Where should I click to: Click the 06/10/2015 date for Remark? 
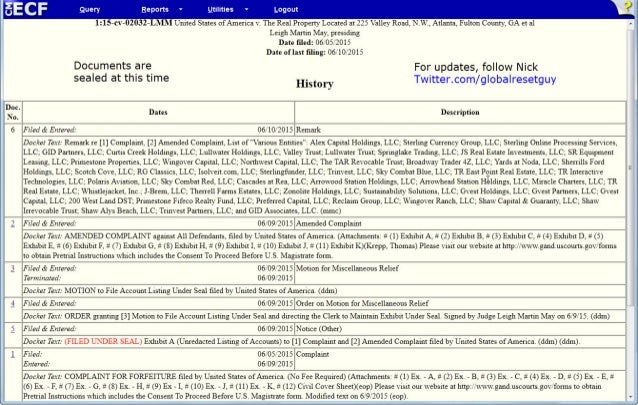tap(275, 130)
